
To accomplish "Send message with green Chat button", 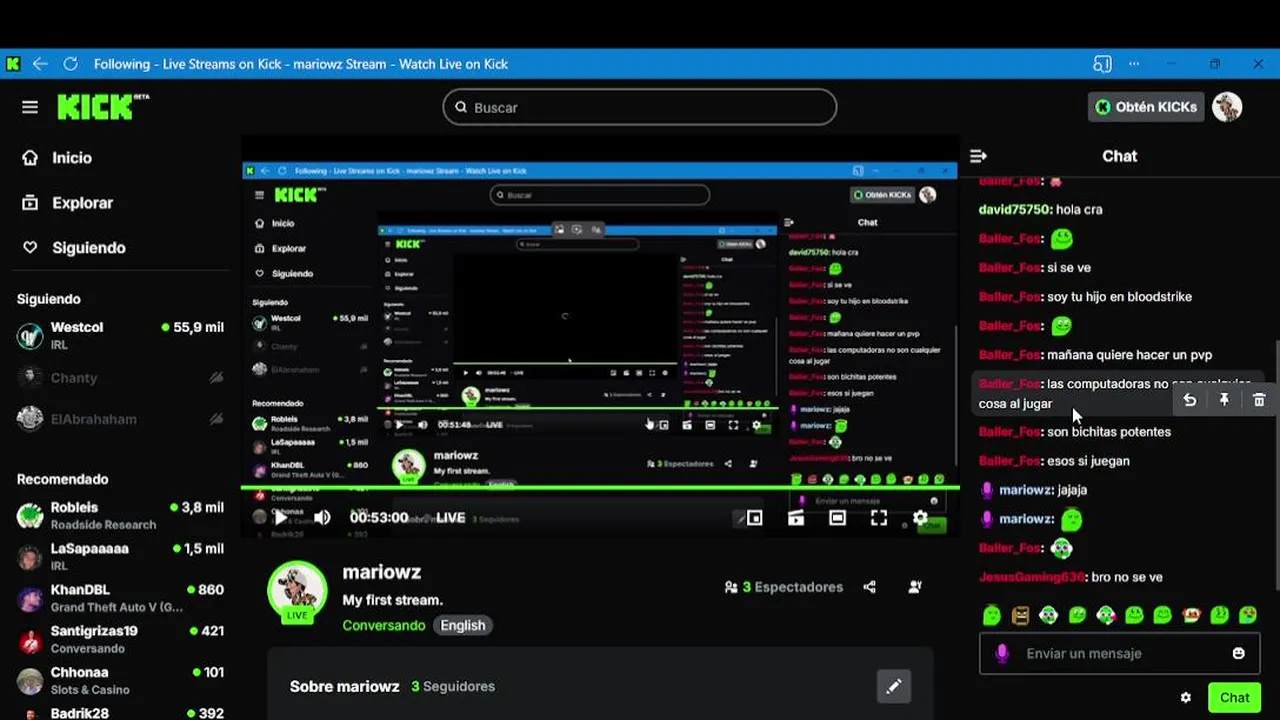I will (1234, 698).
